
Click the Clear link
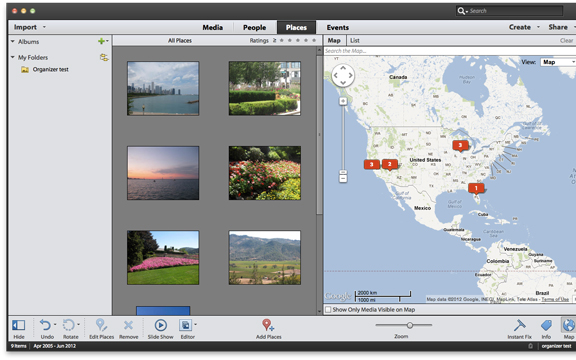click(x=566, y=40)
